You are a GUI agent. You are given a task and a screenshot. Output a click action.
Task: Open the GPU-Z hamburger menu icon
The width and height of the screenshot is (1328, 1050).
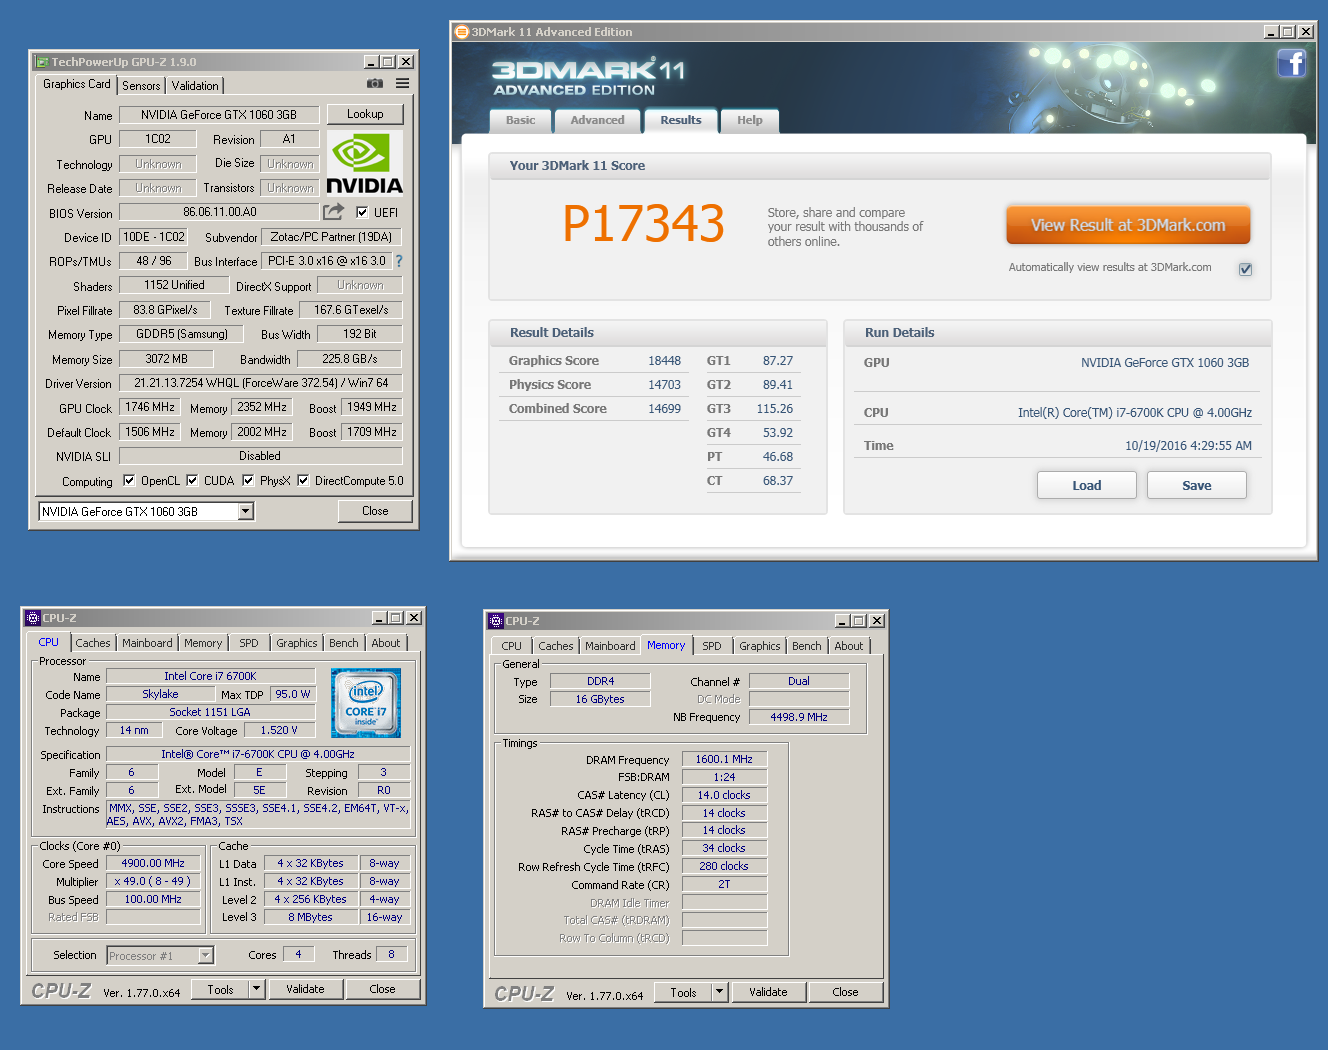point(402,84)
